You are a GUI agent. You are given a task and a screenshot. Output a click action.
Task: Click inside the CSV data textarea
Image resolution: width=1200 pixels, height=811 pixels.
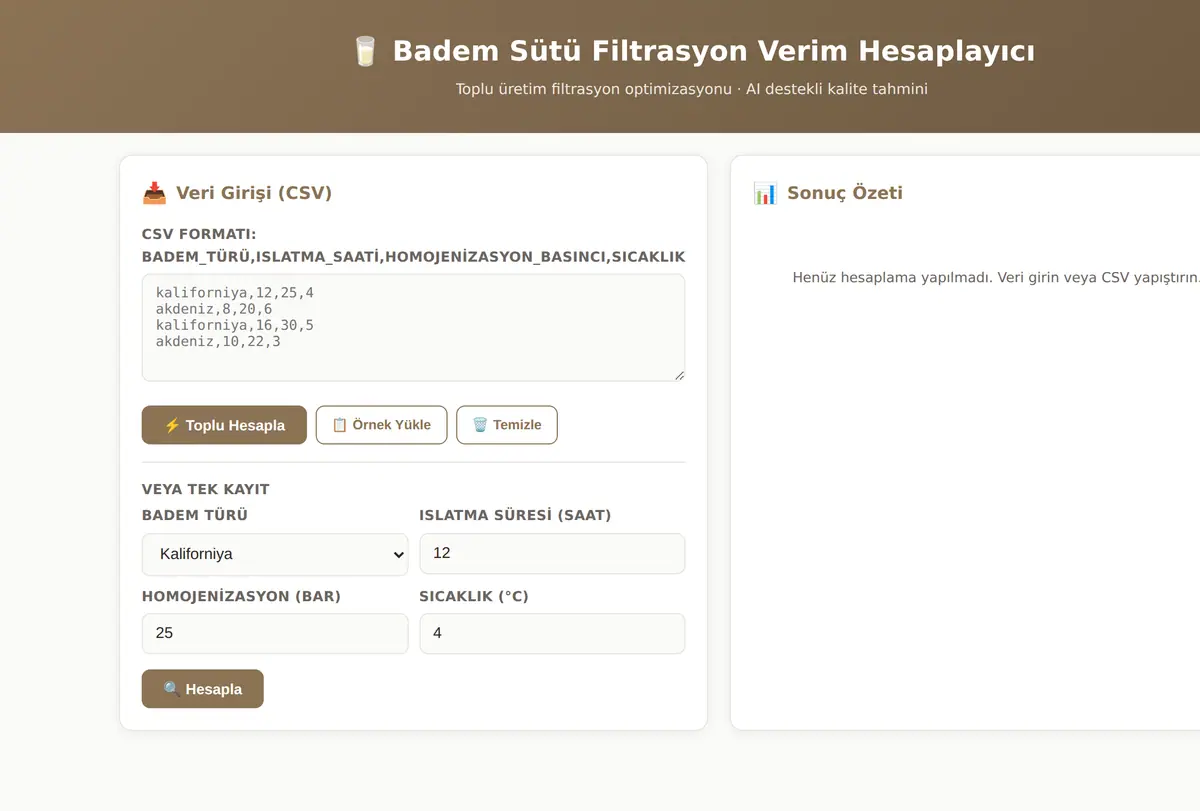point(414,328)
